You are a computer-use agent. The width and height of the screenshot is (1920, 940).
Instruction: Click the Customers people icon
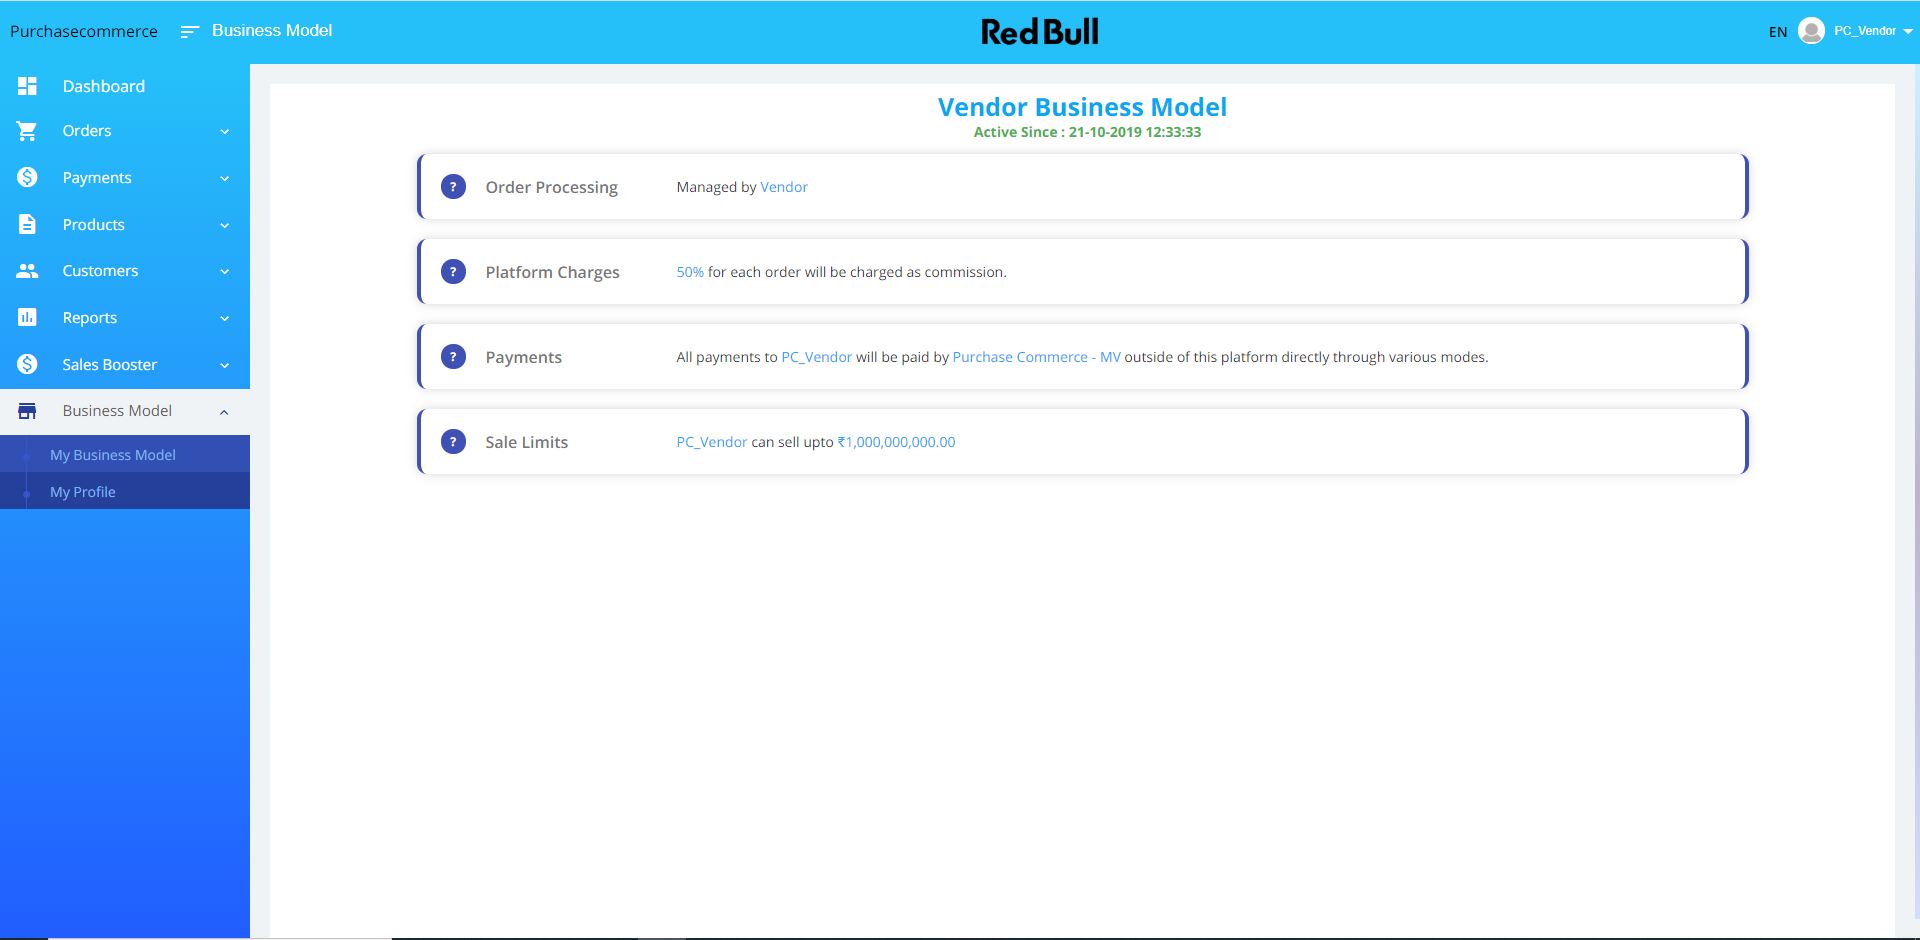(27, 271)
